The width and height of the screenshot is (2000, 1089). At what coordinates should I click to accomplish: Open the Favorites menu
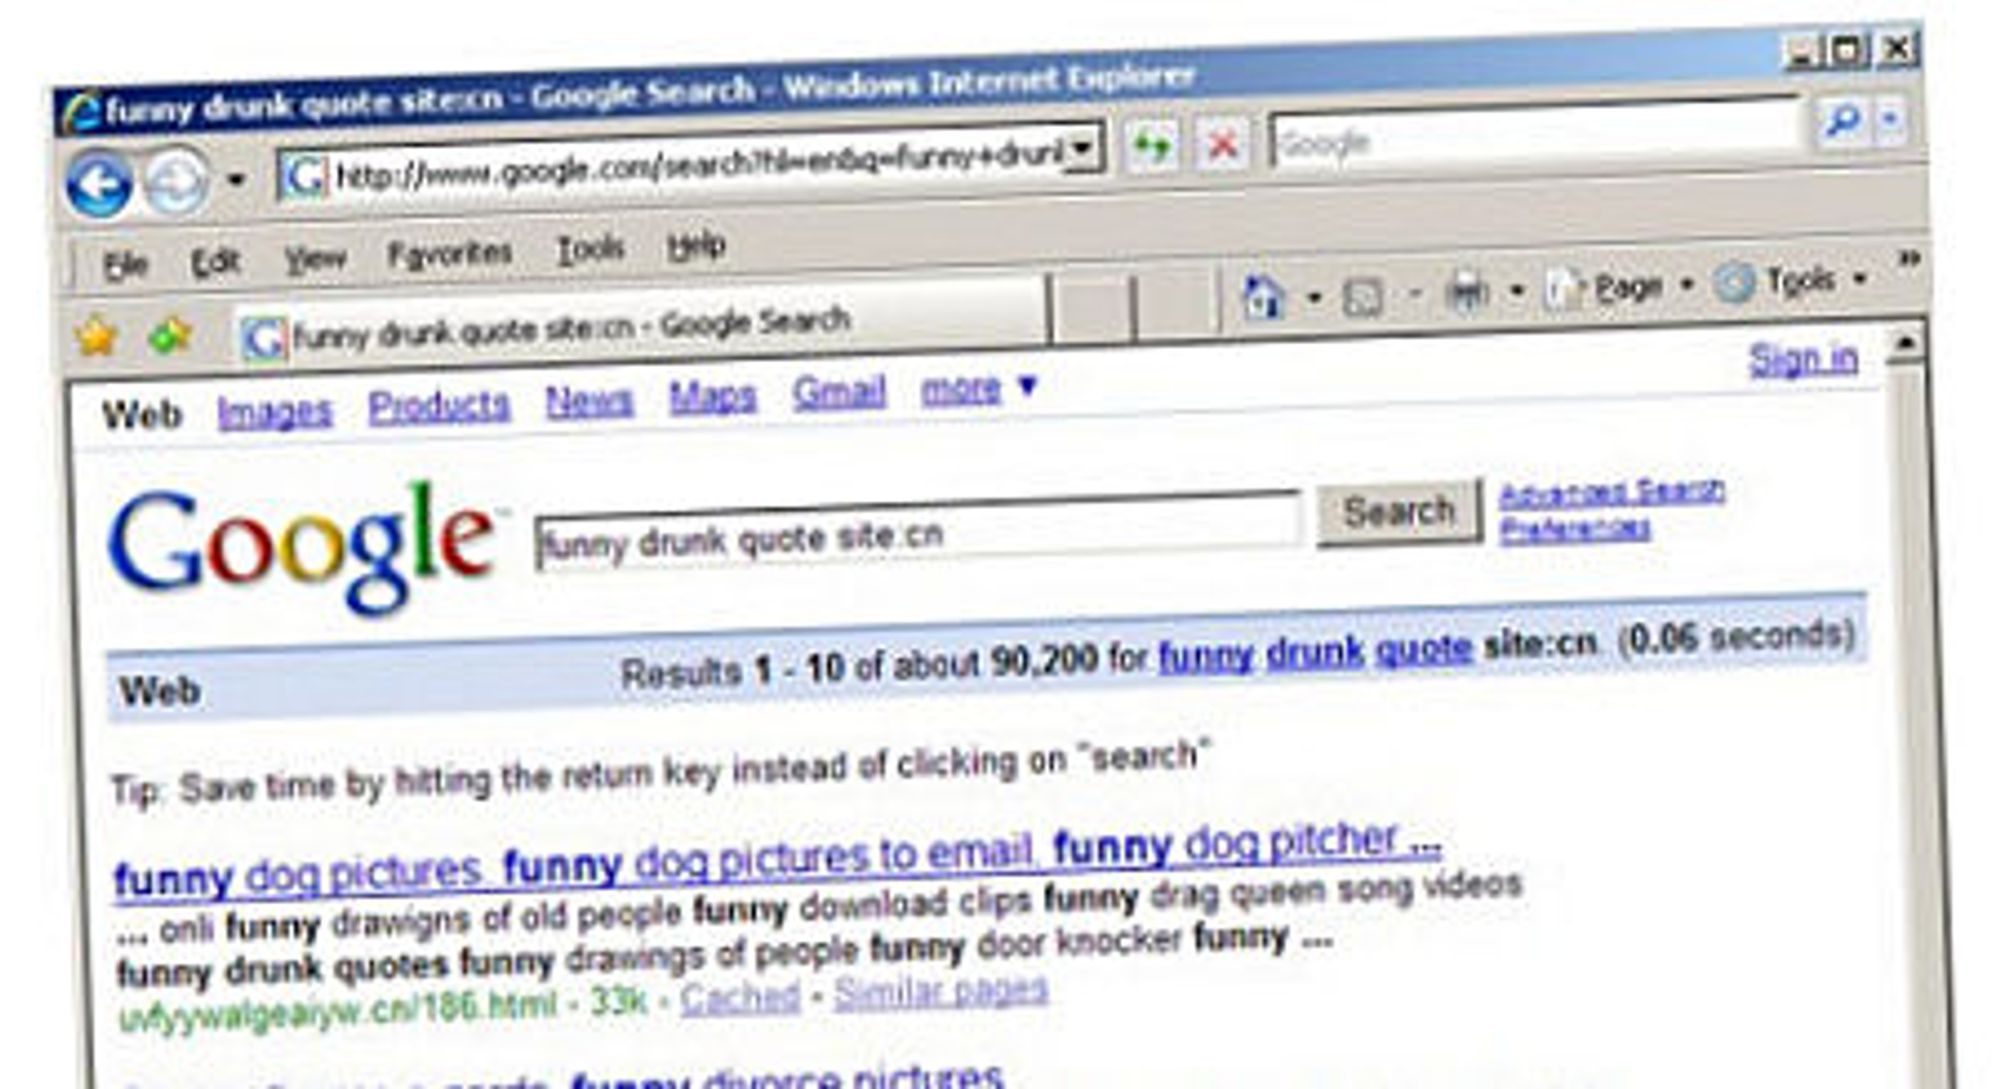(x=450, y=254)
